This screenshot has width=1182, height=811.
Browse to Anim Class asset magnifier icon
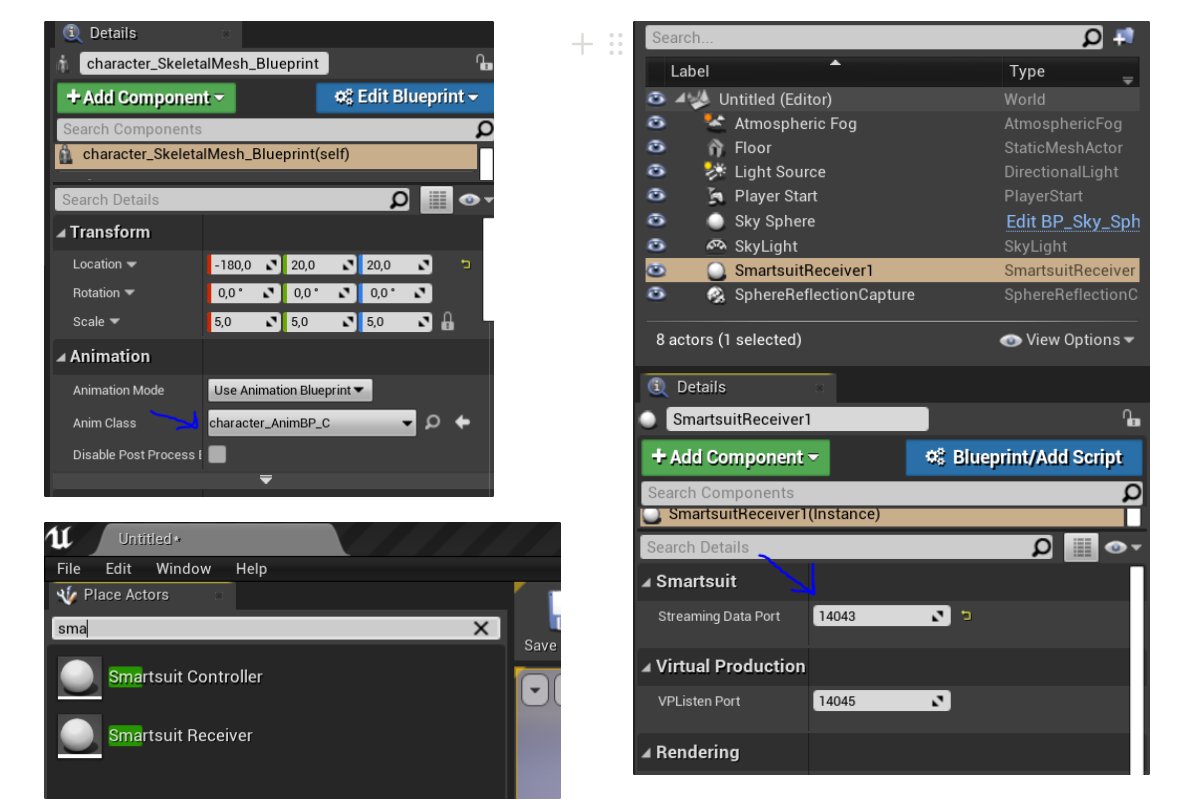[433, 423]
